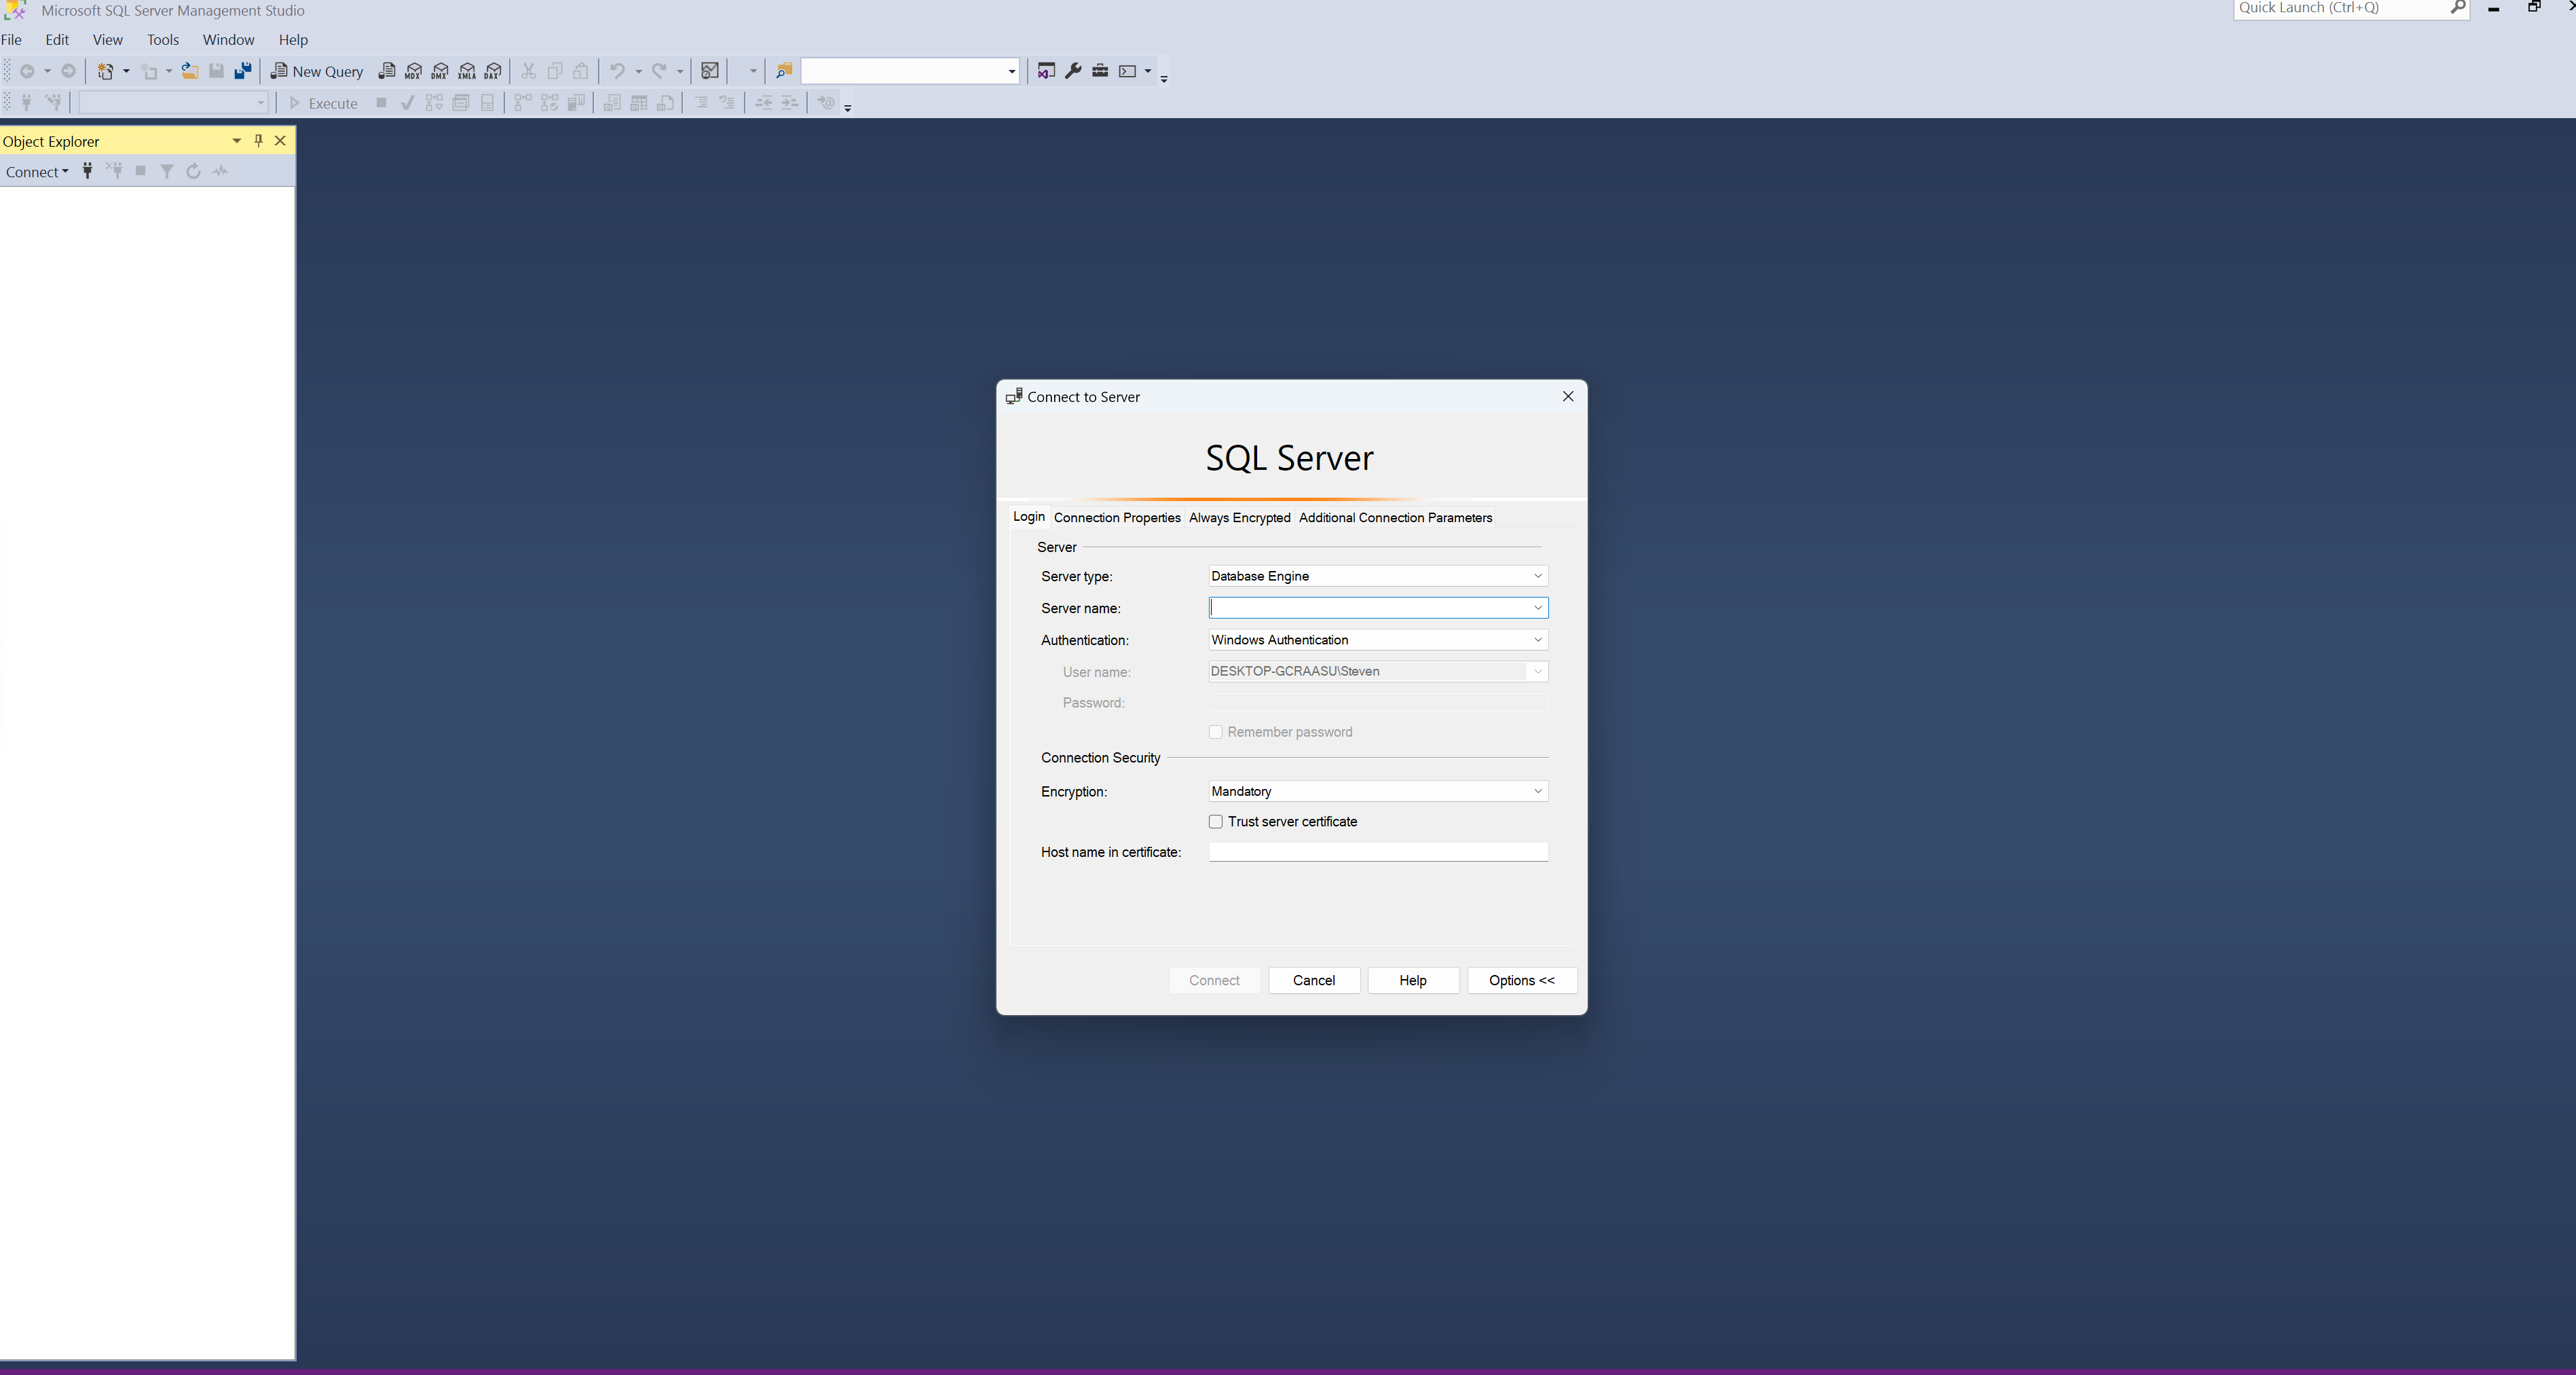Expand the Authentication dropdown
Viewport: 2576px width, 1375px height.
point(1537,640)
